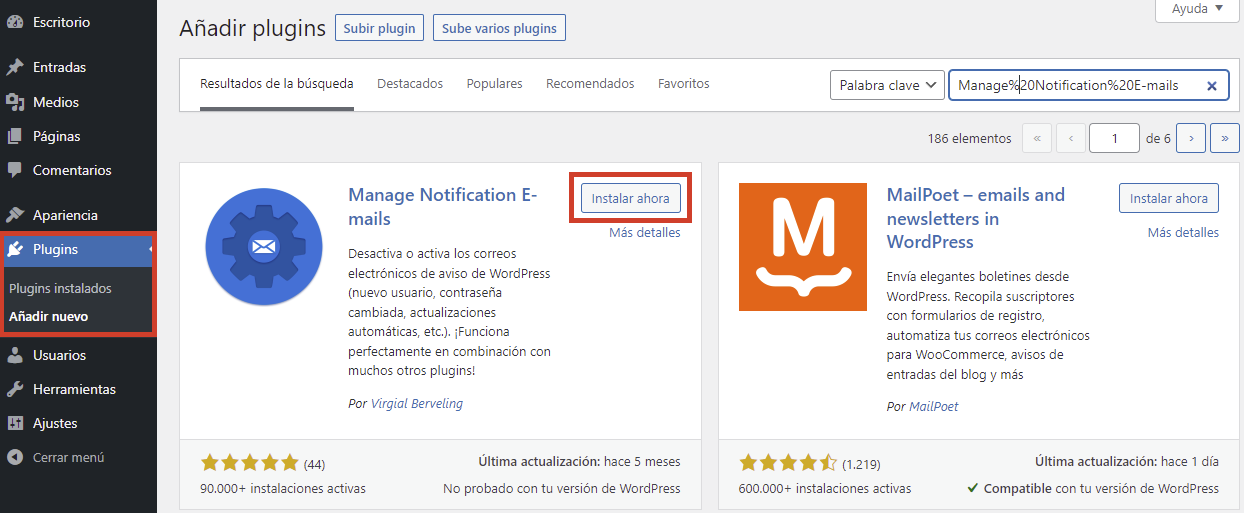This screenshot has height=513, width=1244.
Task: Open the Herramientas menu item
Action: [78, 389]
